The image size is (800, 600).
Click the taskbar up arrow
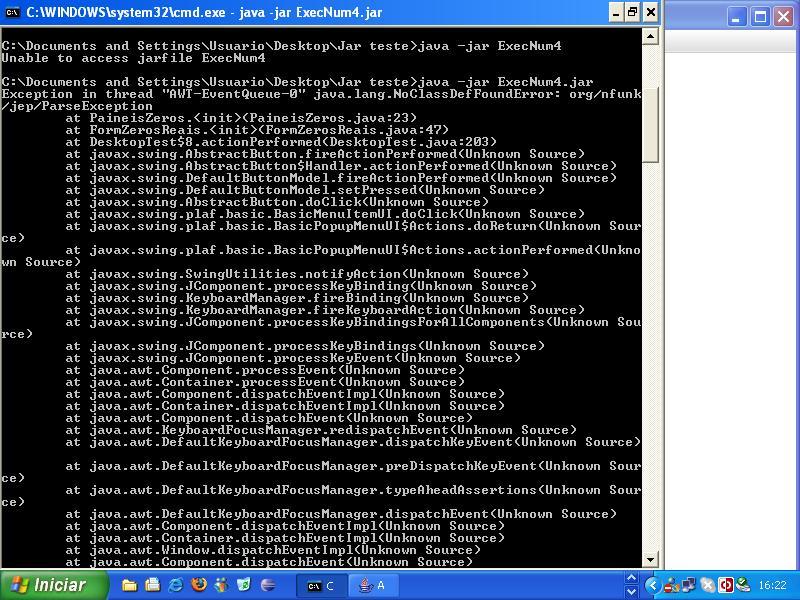tap(631, 578)
